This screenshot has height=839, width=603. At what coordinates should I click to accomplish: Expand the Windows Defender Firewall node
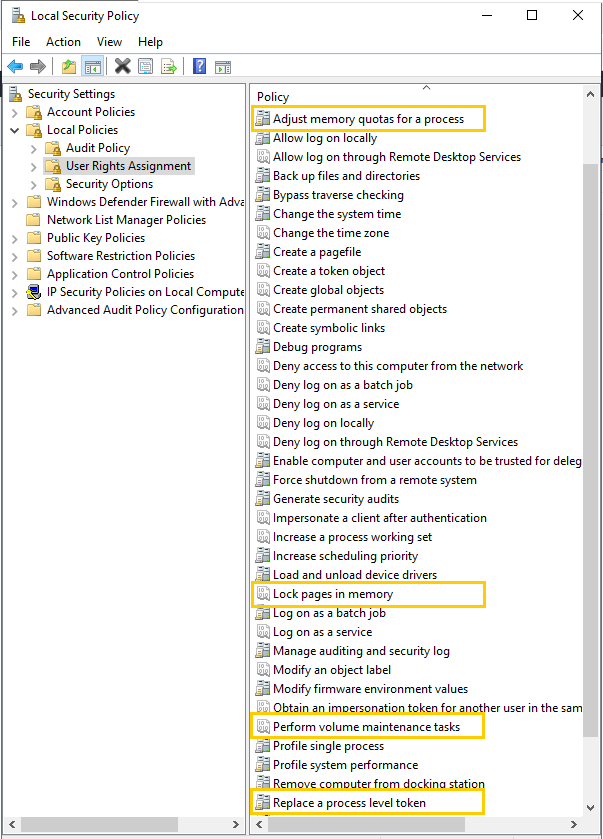15,202
